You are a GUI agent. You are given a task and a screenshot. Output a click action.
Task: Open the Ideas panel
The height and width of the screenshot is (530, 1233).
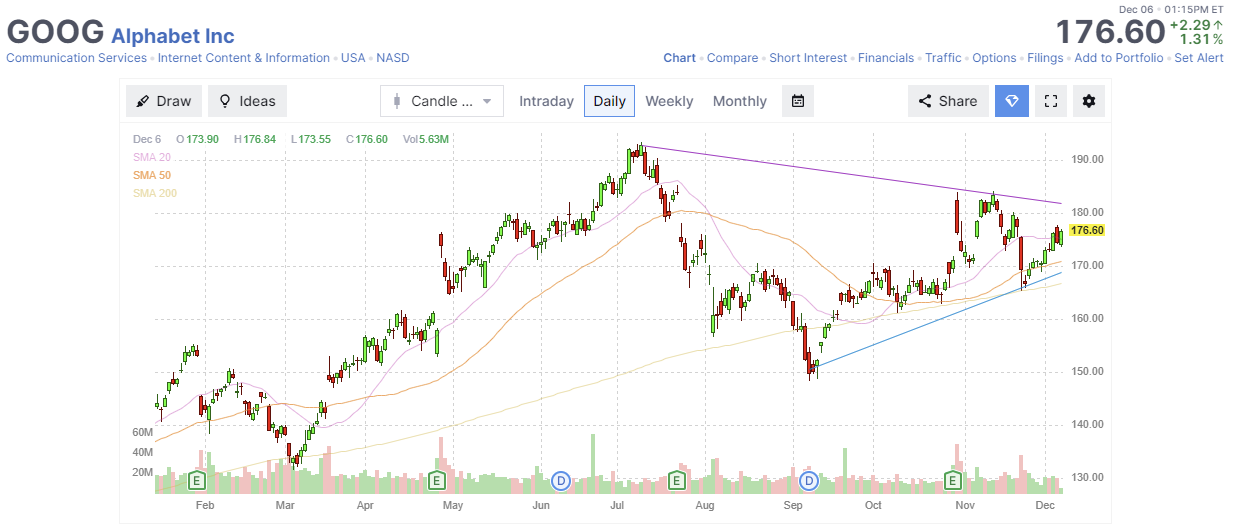pos(247,101)
